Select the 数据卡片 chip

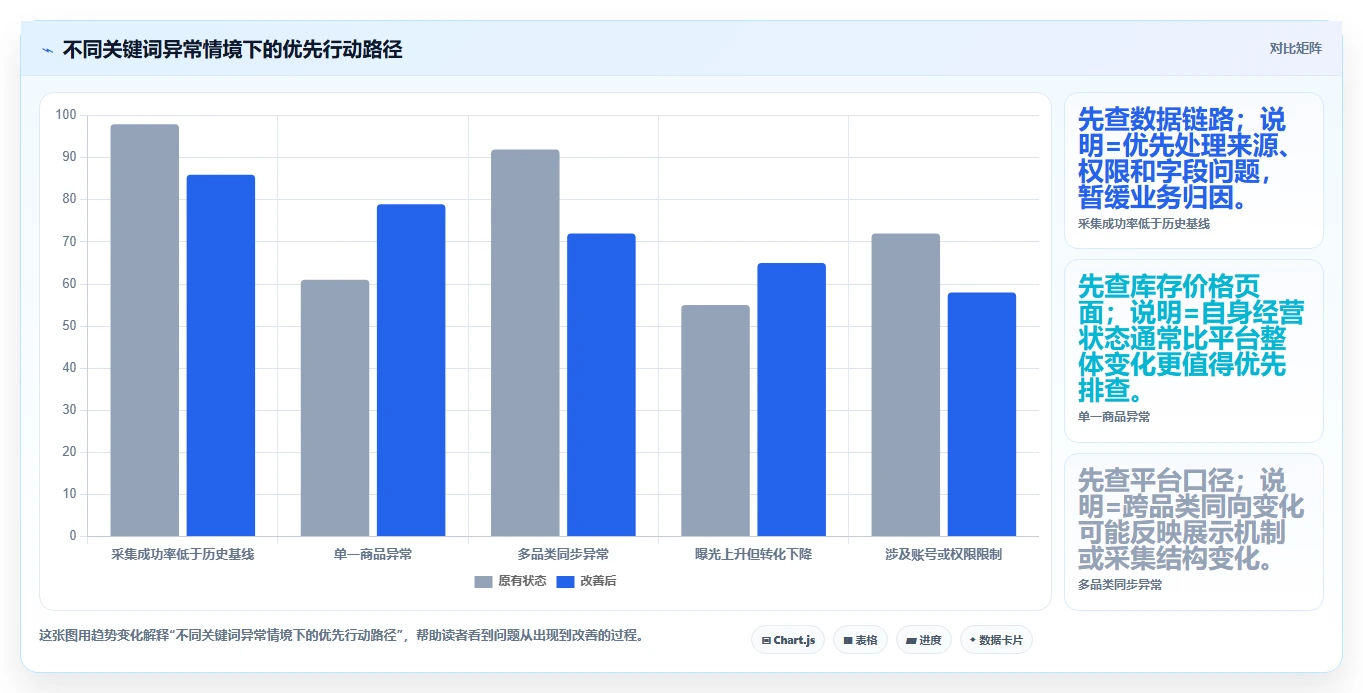[x=996, y=640]
